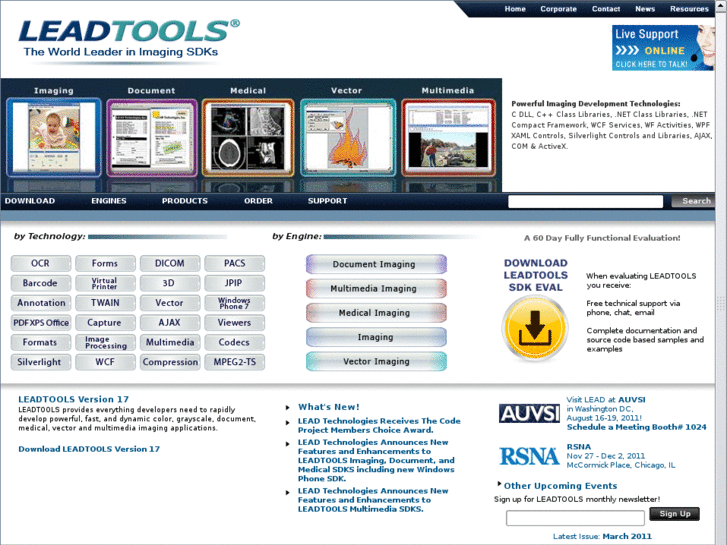Select the PACS technology button
This screenshot has width=727, height=545.
[235, 263]
